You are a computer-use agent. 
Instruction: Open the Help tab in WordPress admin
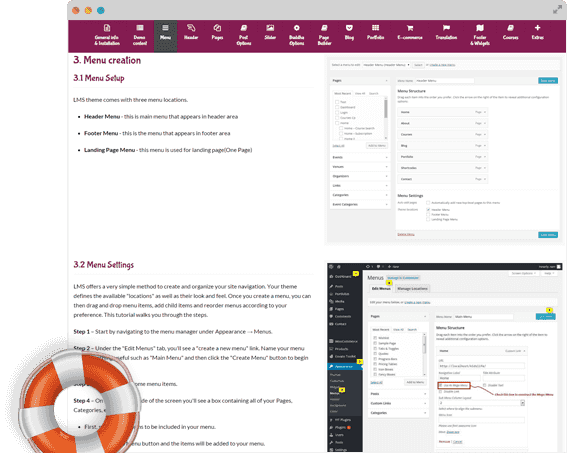click(549, 273)
